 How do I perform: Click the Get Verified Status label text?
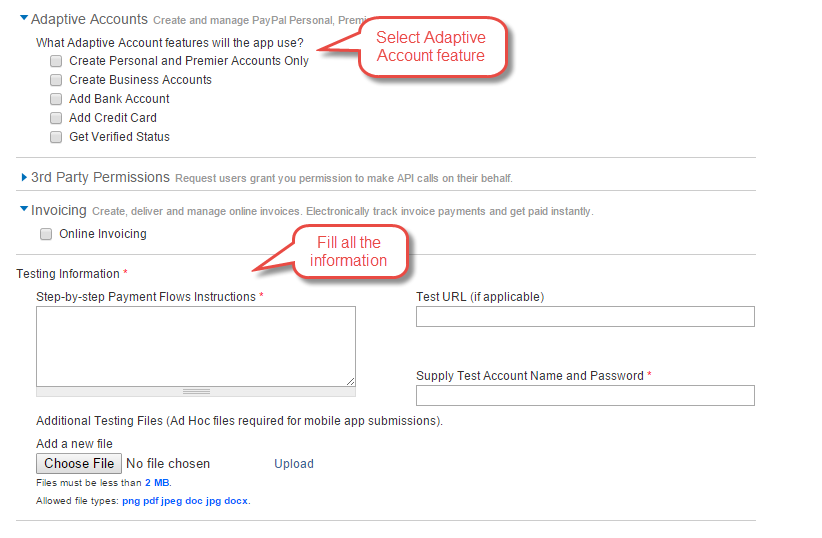pyautogui.click(x=119, y=137)
